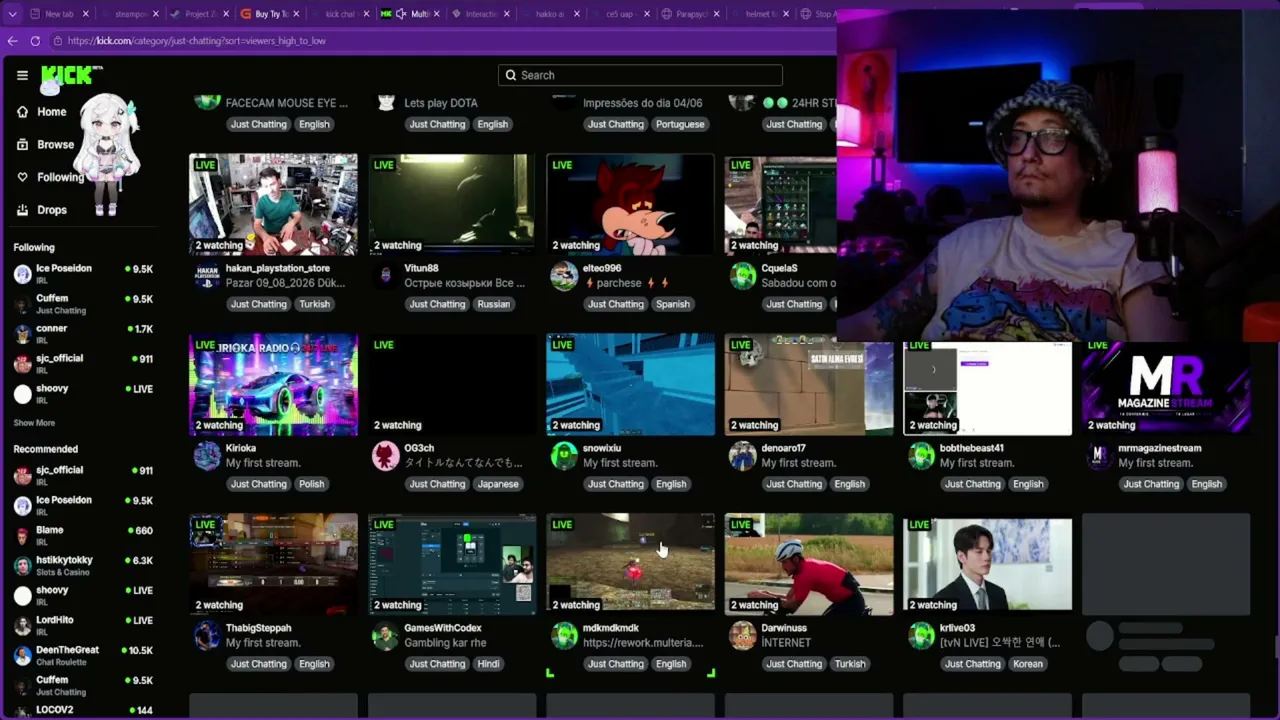
Task: Open mrmagazinestream's channel avatar
Action: point(1100,456)
